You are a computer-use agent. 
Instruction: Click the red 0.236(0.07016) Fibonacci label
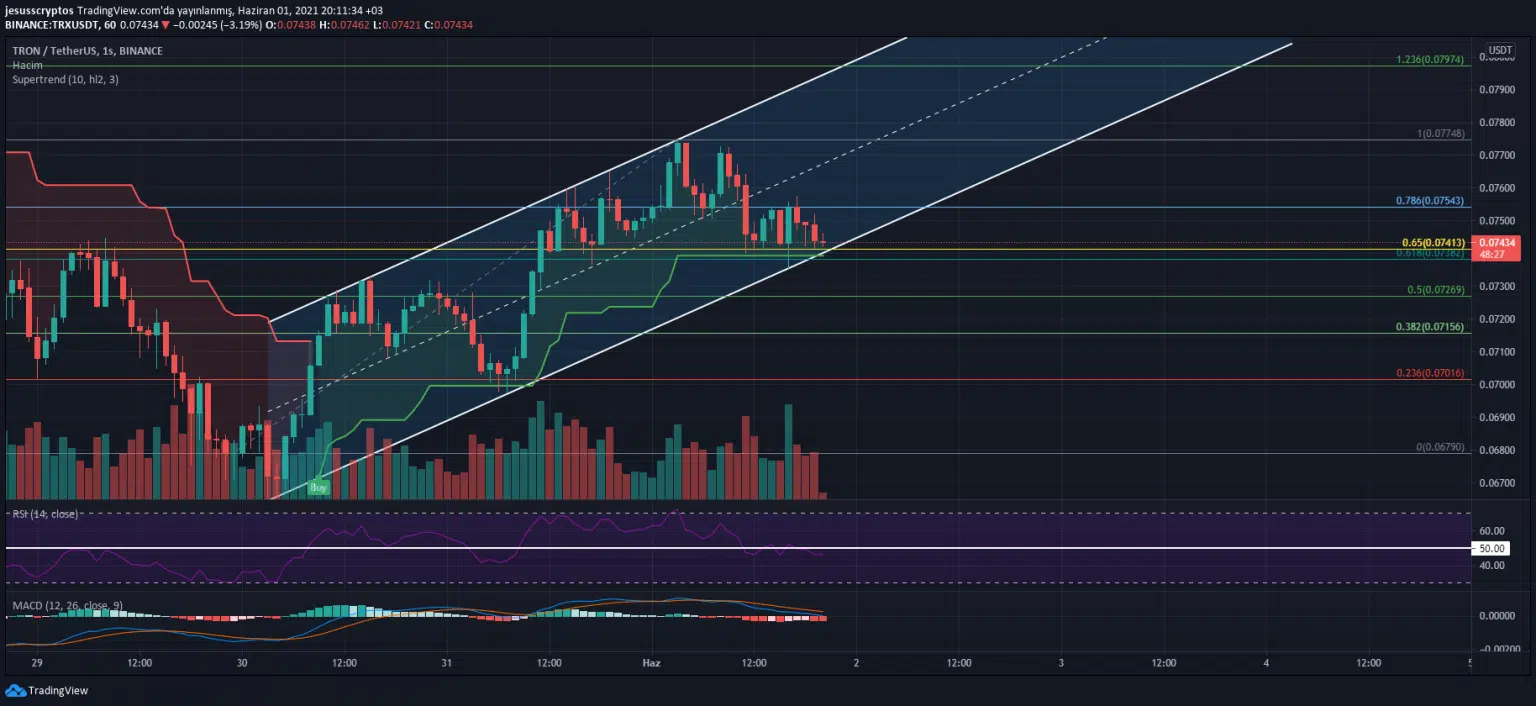pos(1430,373)
